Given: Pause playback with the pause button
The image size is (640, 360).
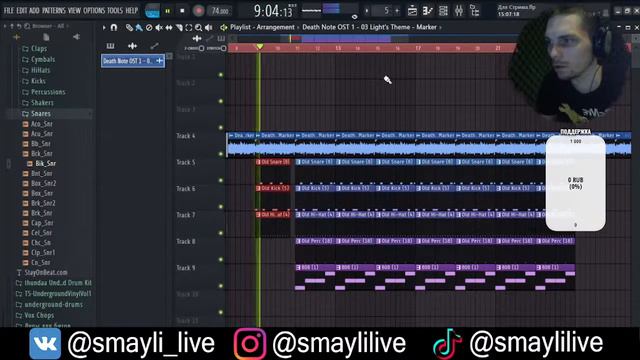Looking at the screenshot, I should [x=167, y=11].
